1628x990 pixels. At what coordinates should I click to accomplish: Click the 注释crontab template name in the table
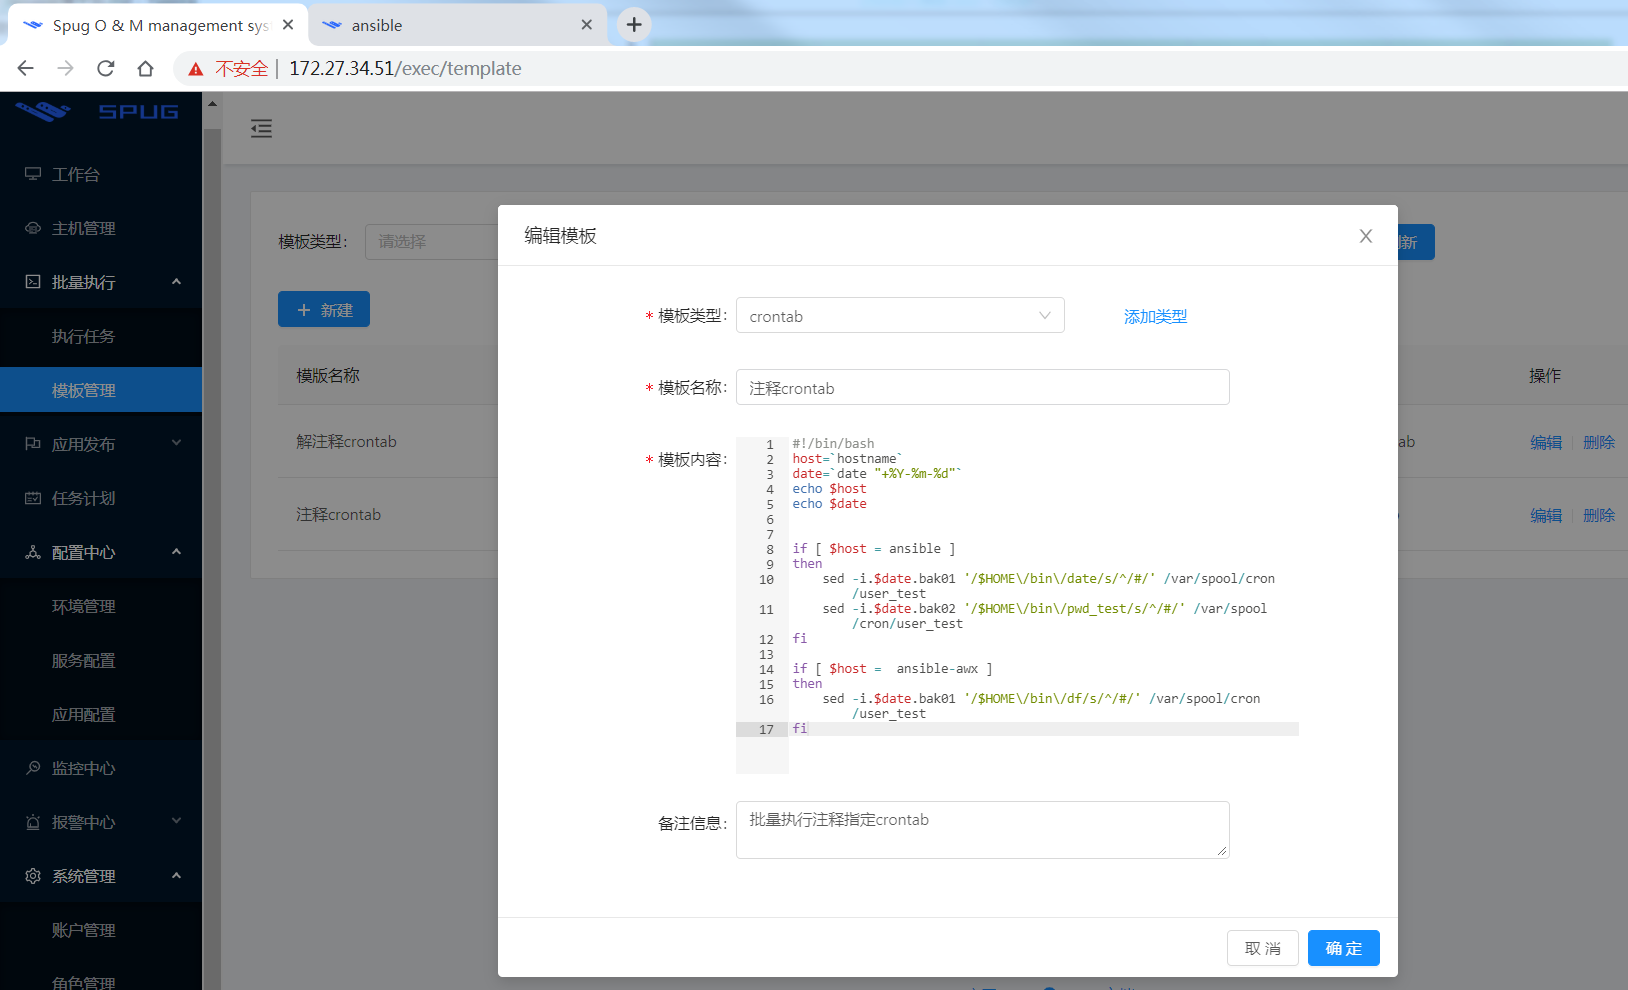[338, 515]
